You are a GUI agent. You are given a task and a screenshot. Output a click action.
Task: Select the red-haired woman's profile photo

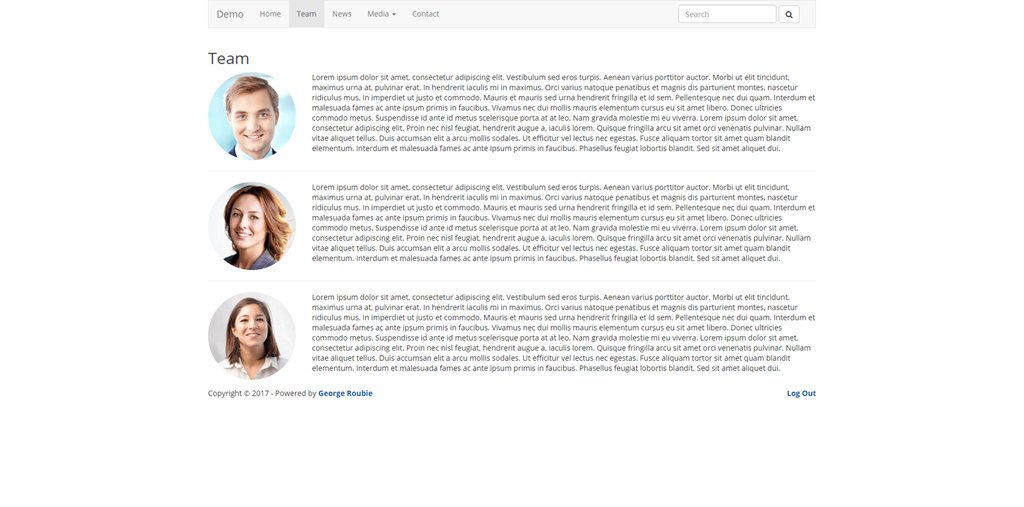[252, 226]
